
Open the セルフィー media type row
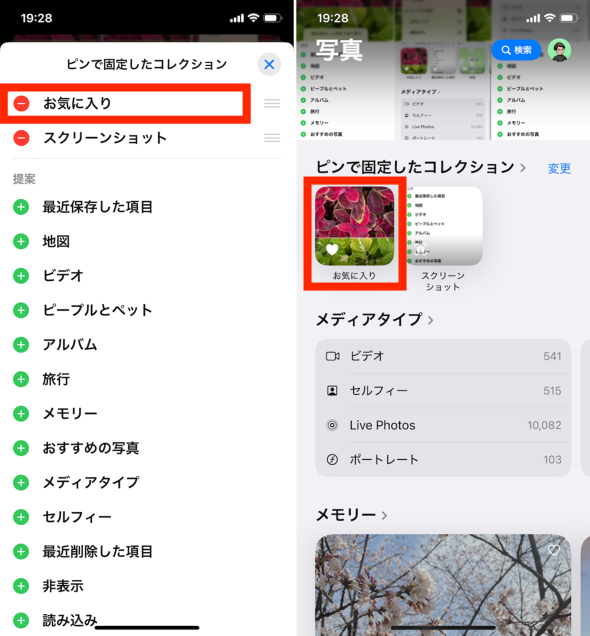click(x=443, y=391)
